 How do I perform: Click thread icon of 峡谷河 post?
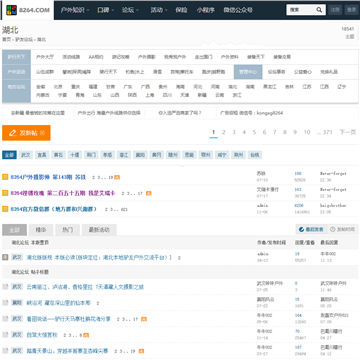tap(5, 303)
